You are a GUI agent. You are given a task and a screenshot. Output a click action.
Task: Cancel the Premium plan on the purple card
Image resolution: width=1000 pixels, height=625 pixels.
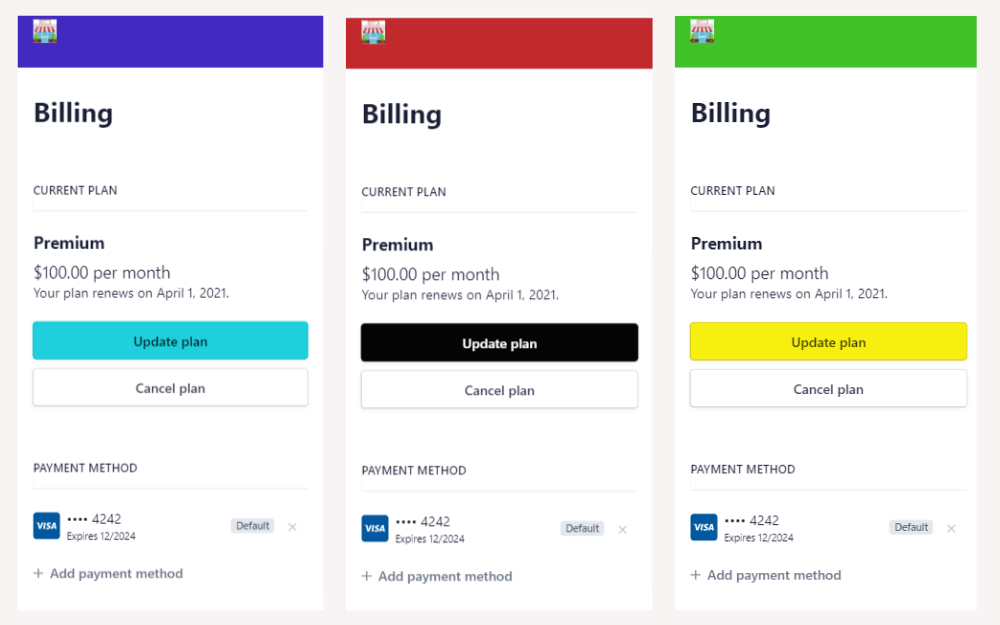170,389
